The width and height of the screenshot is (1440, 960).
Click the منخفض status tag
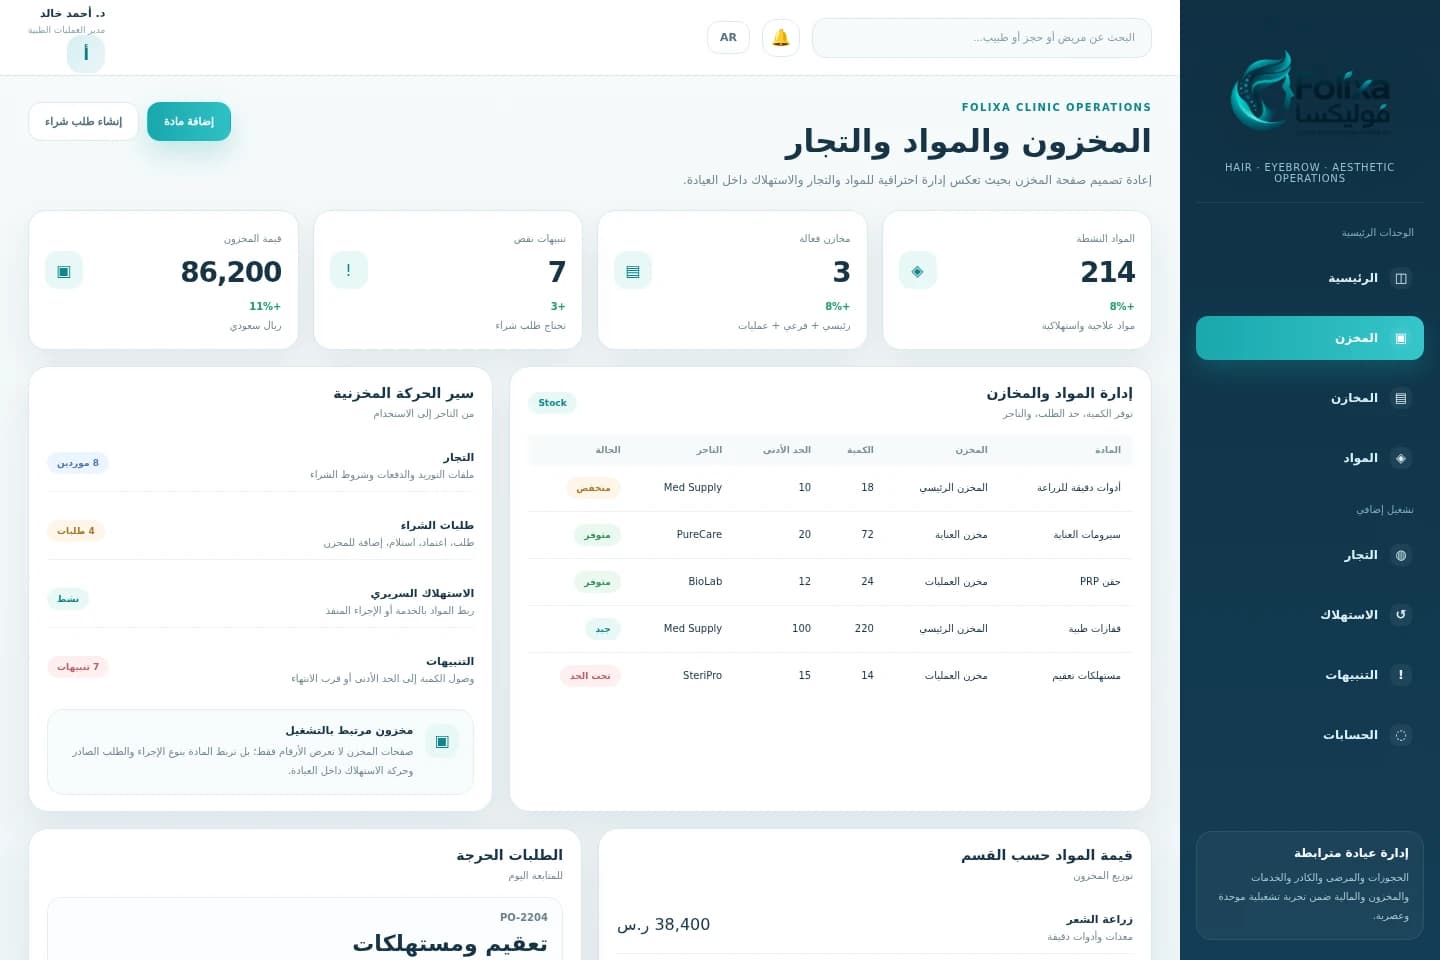[x=593, y=488]
